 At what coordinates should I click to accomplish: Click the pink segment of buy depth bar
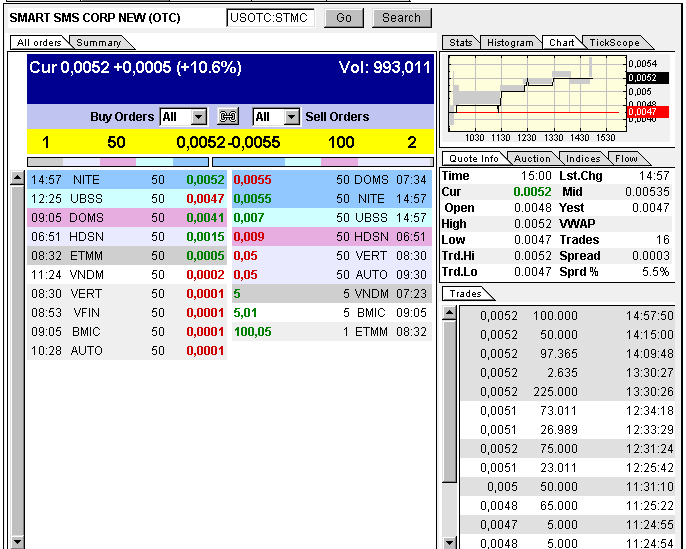(x=117, y=160)
